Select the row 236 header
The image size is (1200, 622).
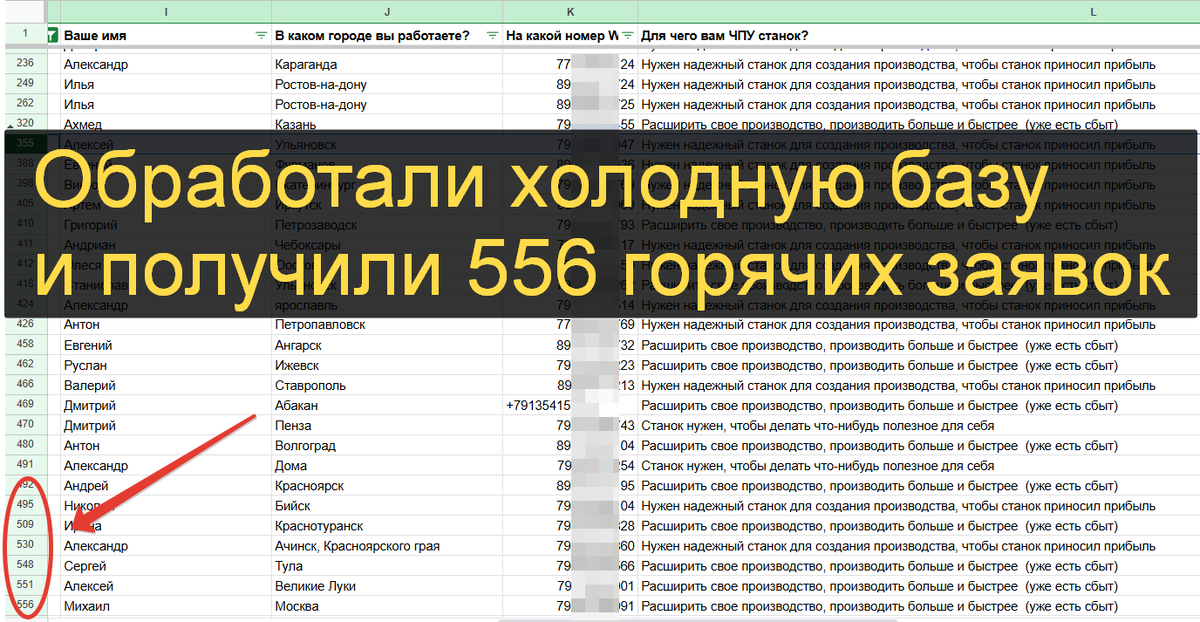[25, 64]
